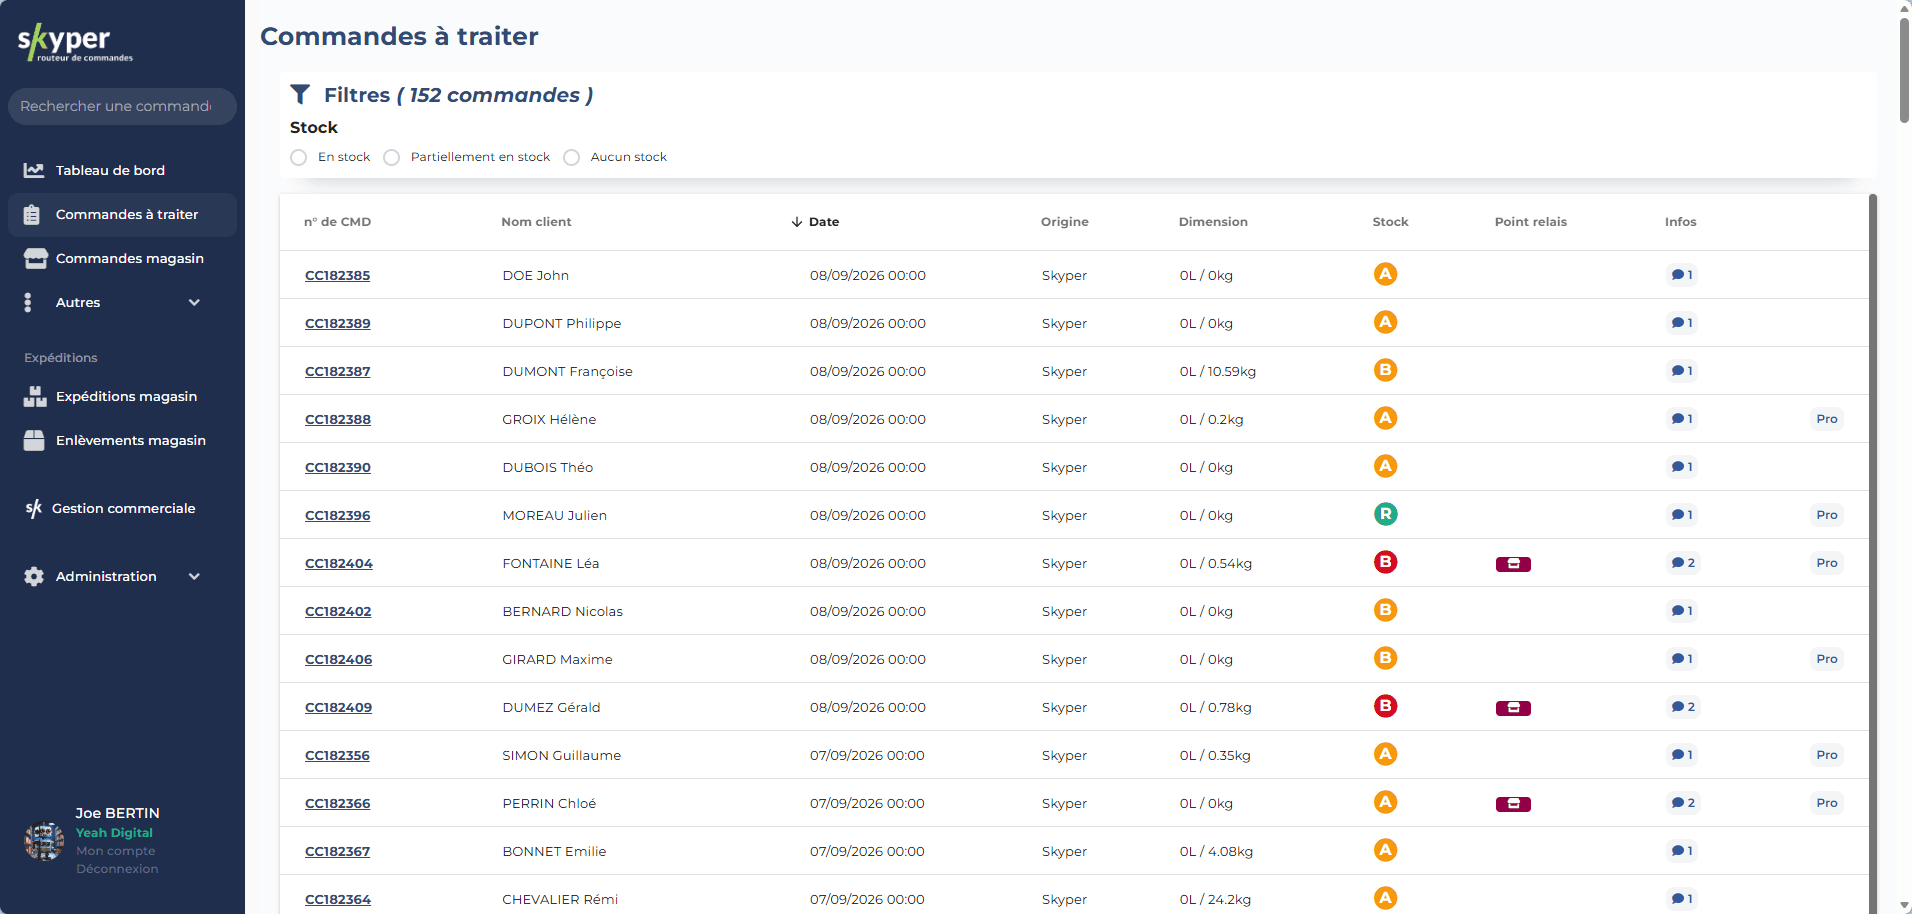Open comments bubble for DUPONT Philippe
1912x914 pixels.
coord(1682,323)
